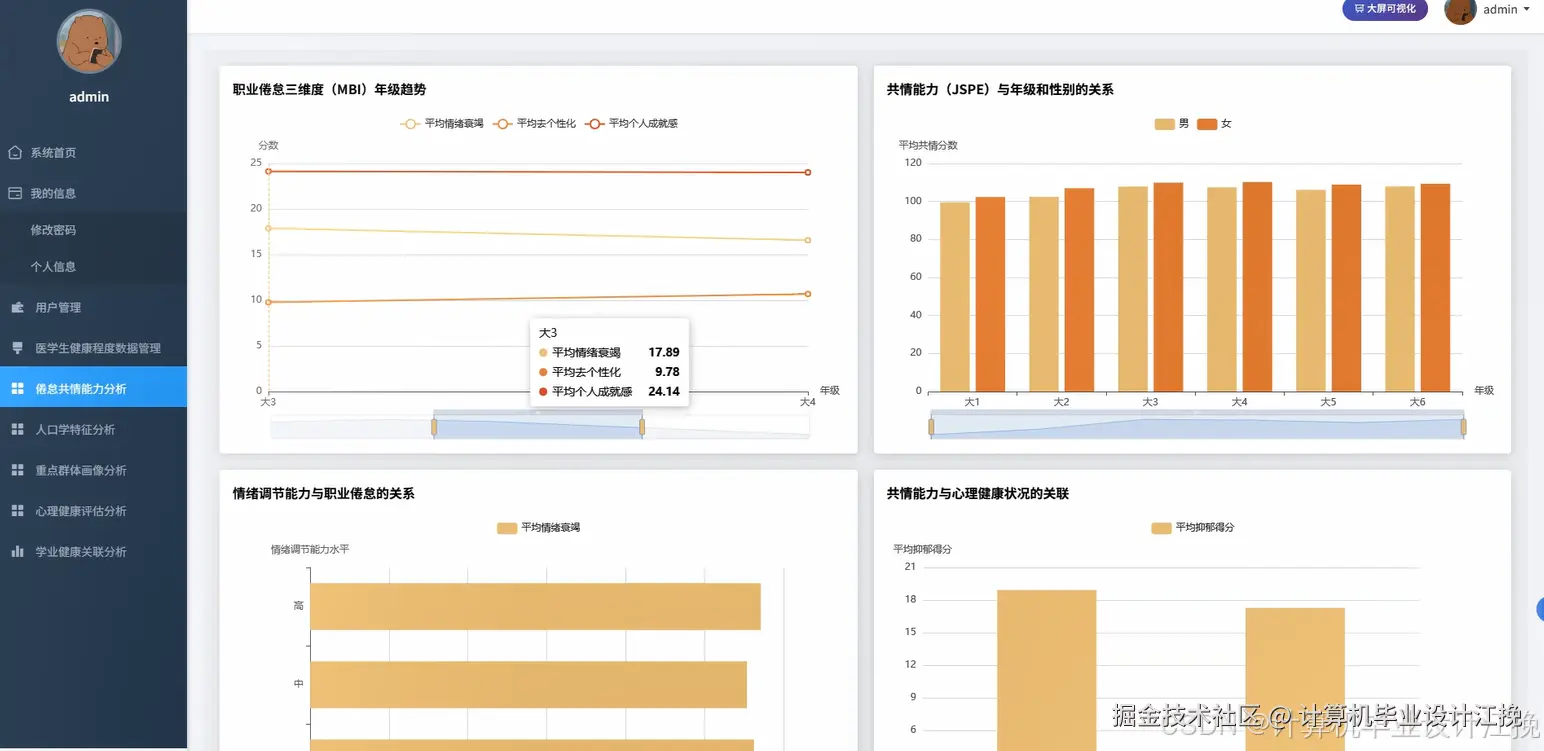Toggle 平均去个性化 legend series

(535, 124)
